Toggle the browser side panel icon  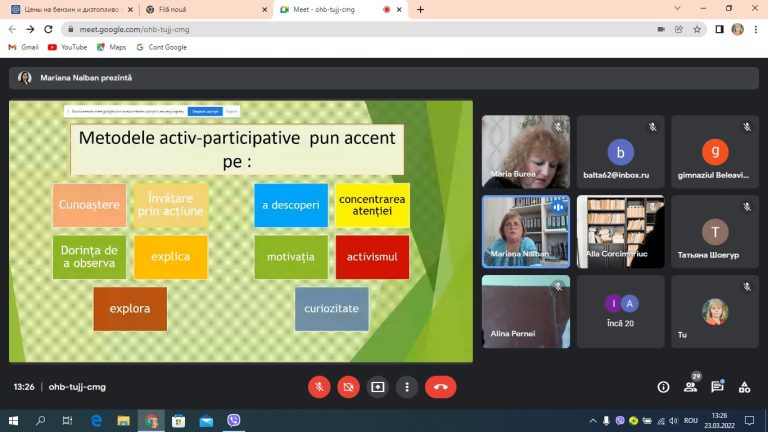click(719, 29)
